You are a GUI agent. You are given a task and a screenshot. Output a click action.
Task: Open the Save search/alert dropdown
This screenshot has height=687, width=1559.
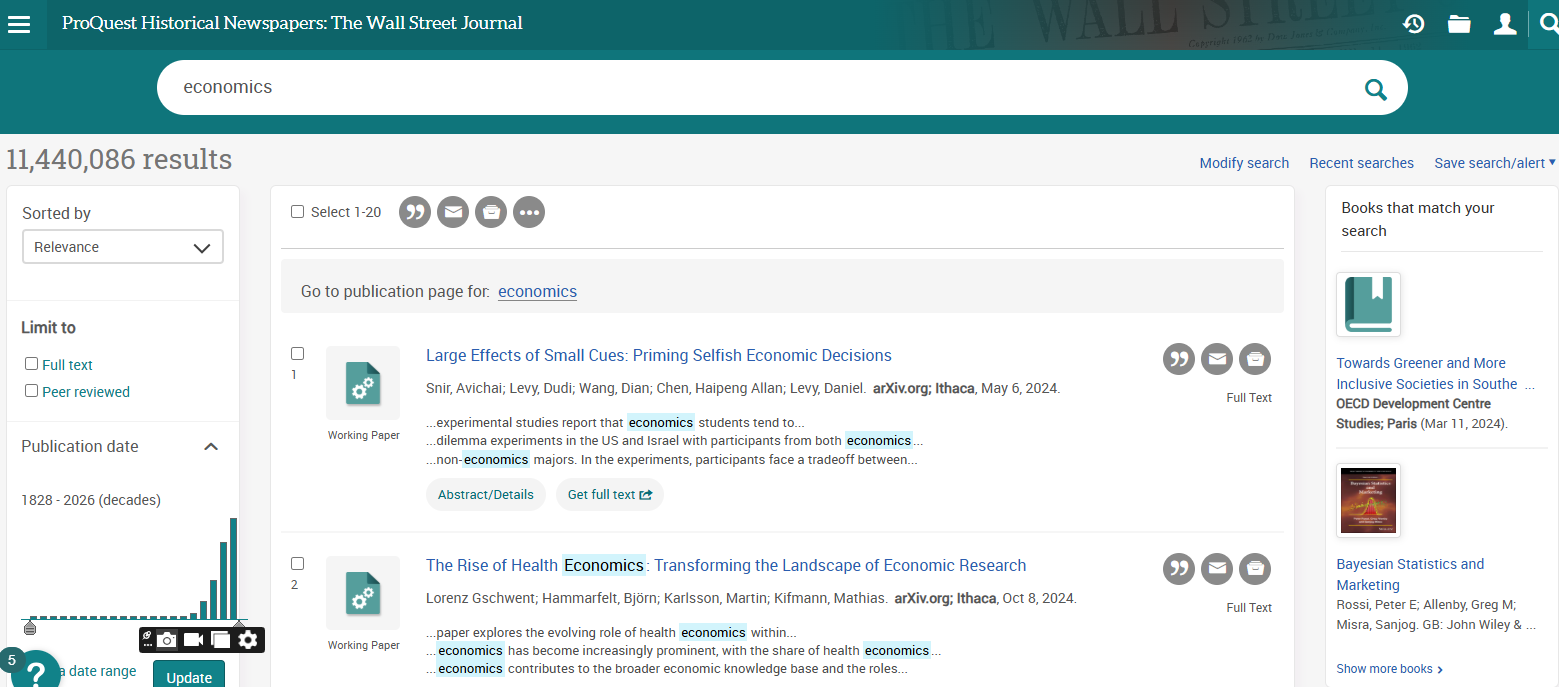[1494, 163]
